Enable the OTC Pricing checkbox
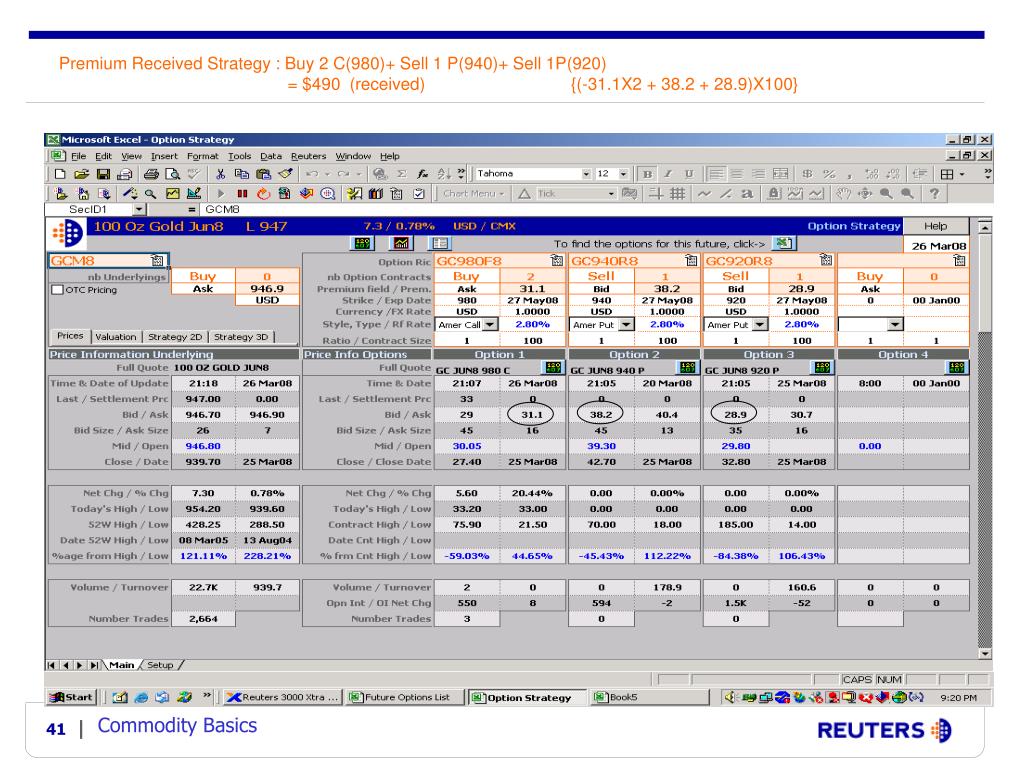The image size is (1024, 768). coord(57,289)
